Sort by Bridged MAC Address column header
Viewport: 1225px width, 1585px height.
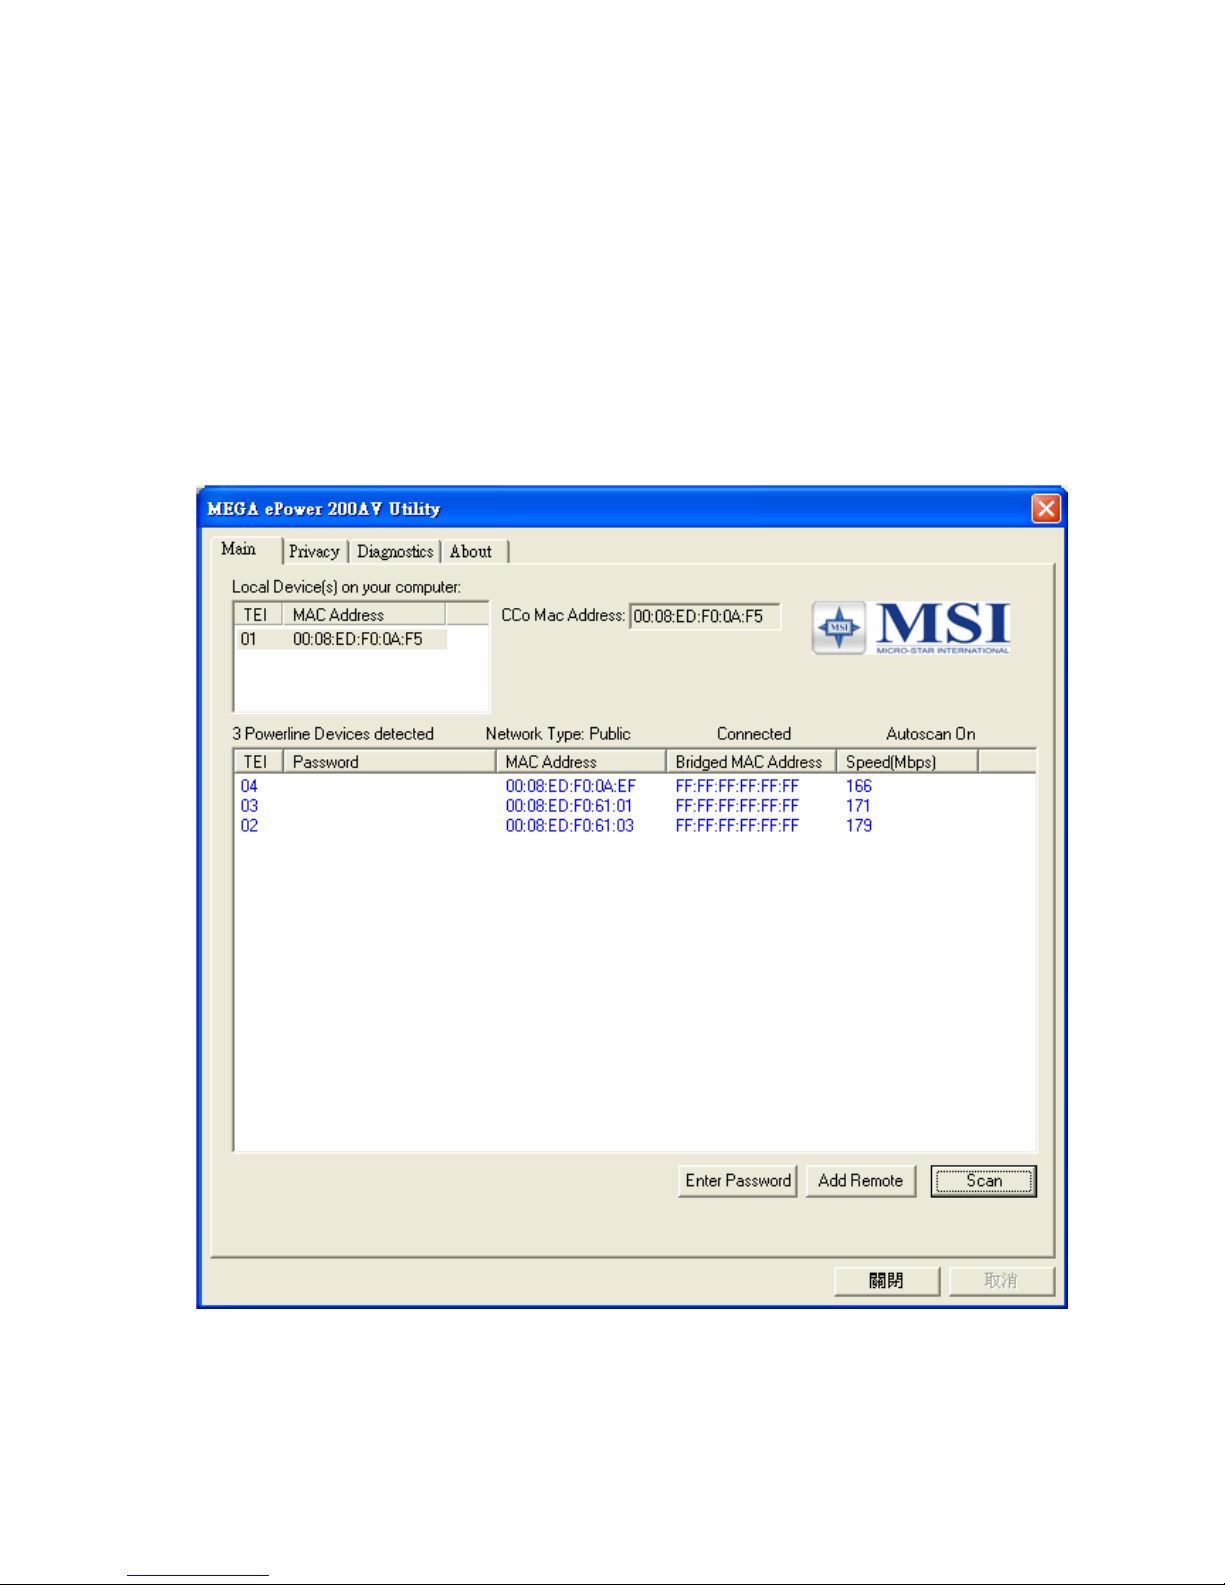pyautogui.click(x=749, y=762)
